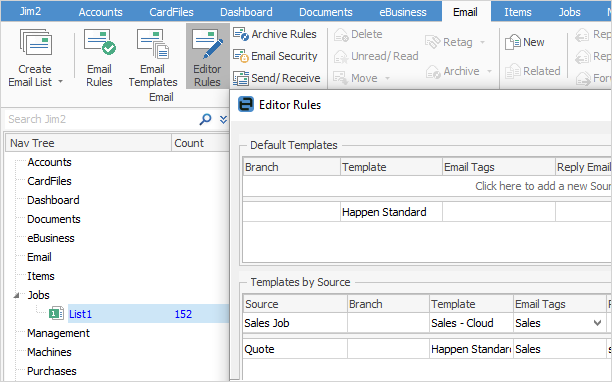612x382 pixels.
Task: Focus the Search Jim2 field
Action: tap(100, 119)
